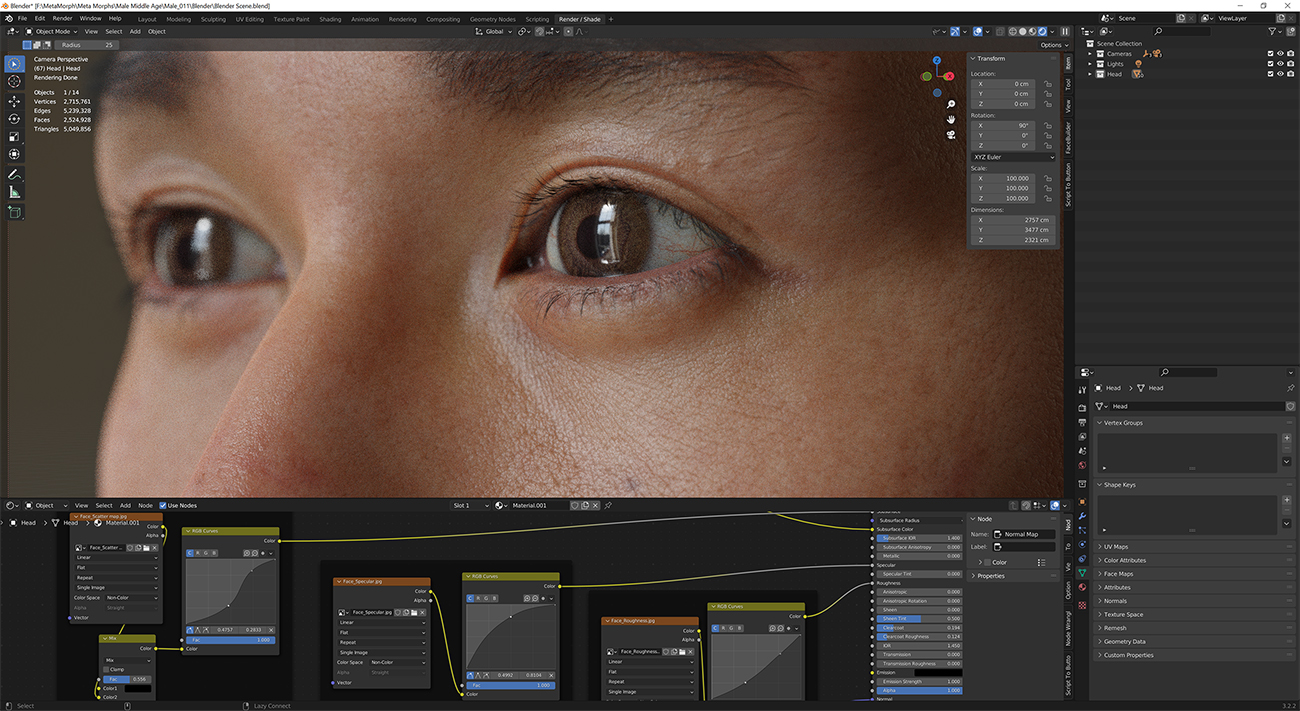Select the Cursor tool in viewport toolbar
The height and width of the screenshot is (711, 1300).
pyautogui.click(x=14, y=82)
